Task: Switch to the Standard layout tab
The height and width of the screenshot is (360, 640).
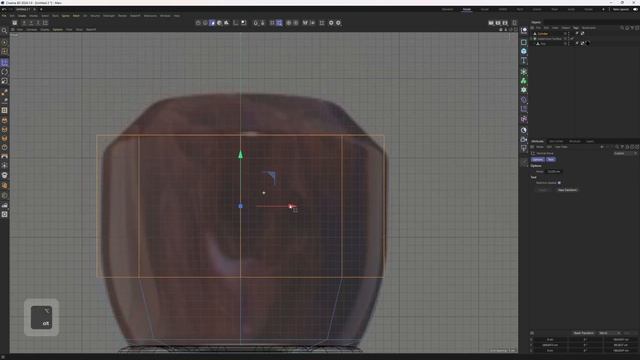Action: pyautogui.click(x=447, y=9)
